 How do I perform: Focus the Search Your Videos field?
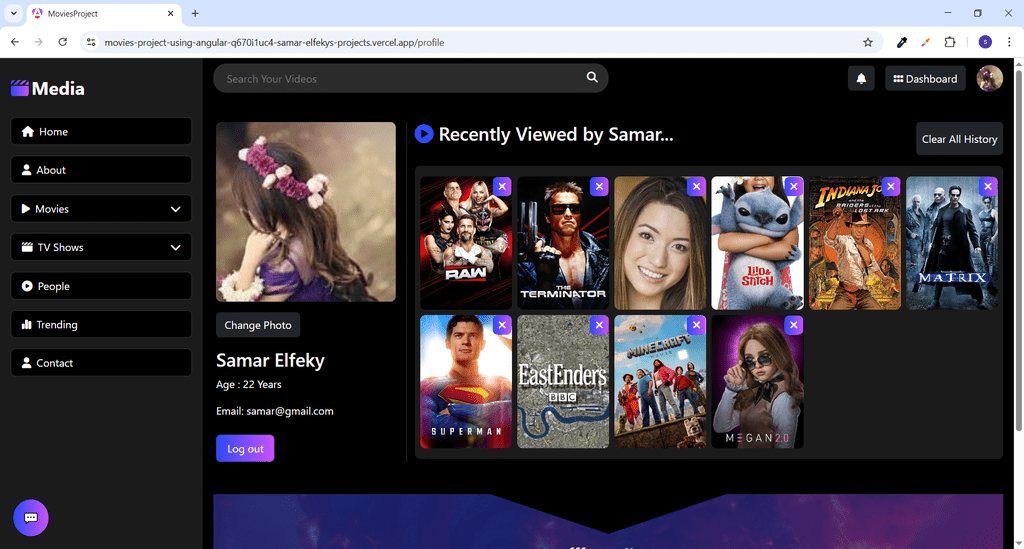(x=411, y=78)
